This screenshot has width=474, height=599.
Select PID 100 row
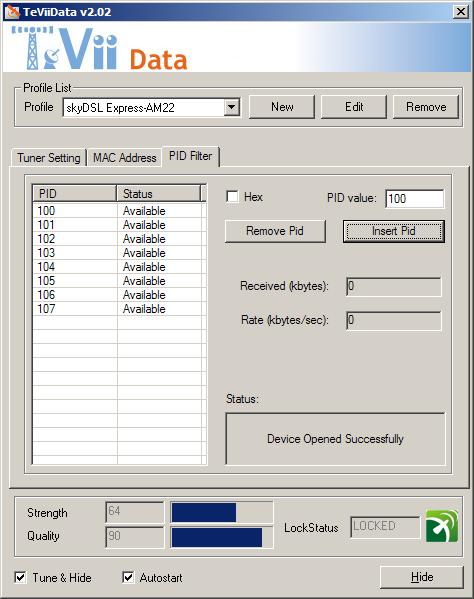coord(119,210)
